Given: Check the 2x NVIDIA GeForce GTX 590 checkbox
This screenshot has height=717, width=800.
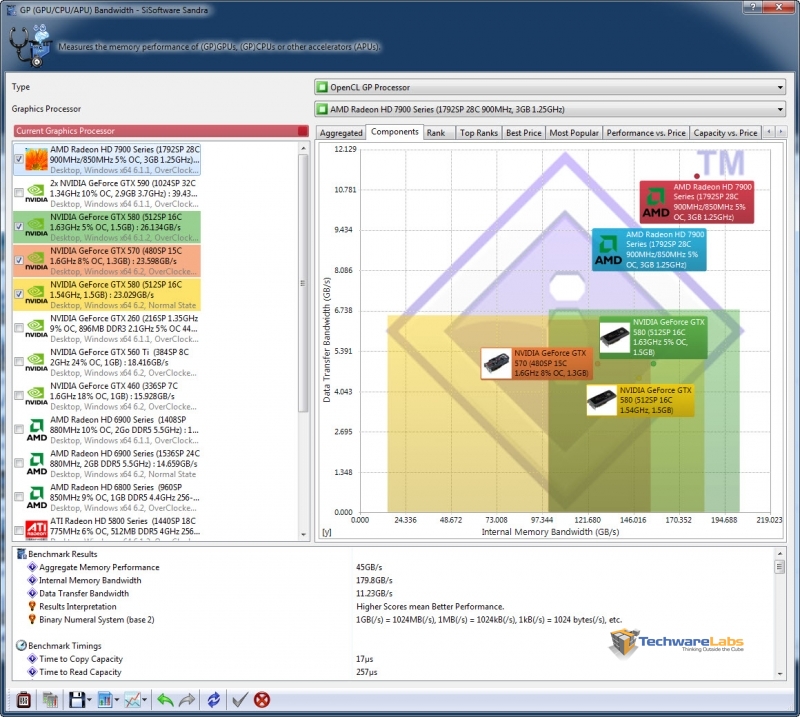Looking at the screenshot, I should pyautogui.click(x=19, y=193).
